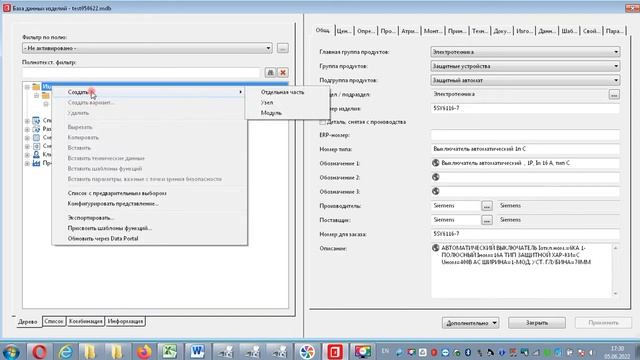Image resolution: width=640 pixels, height=360 pixels.
Task: Click the globe icon beside Описание text
Action: coord(436,248)
